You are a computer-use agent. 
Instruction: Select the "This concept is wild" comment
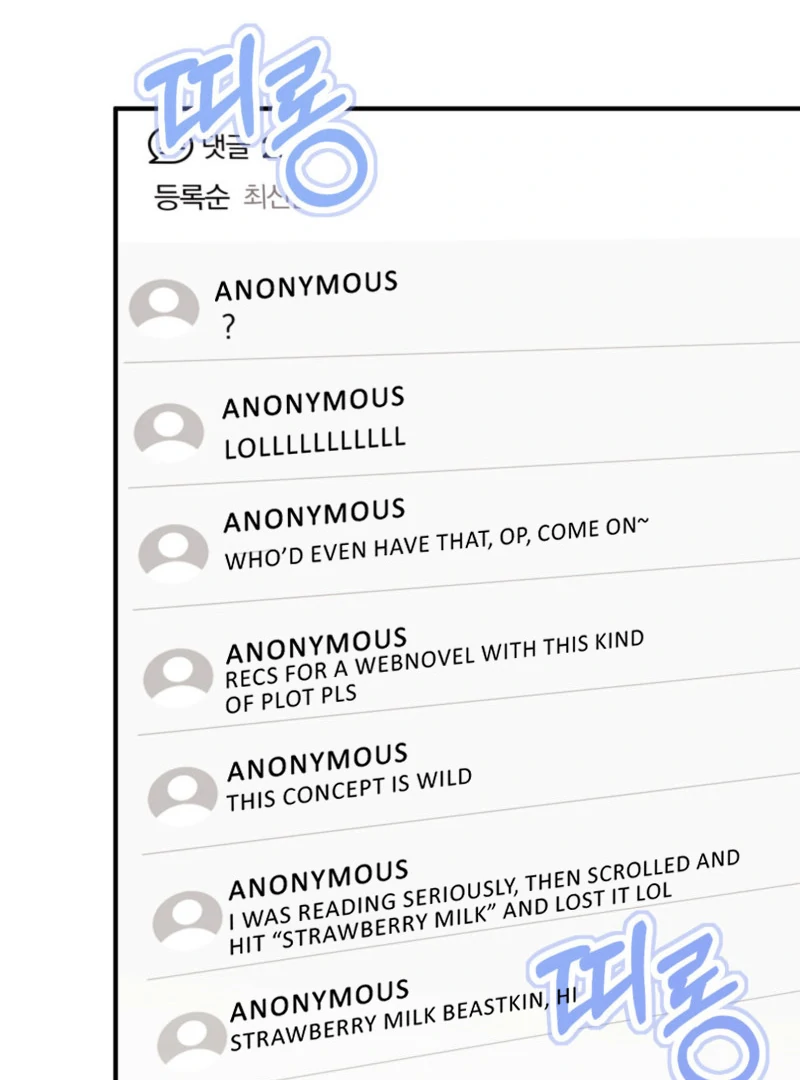(x=349, y=789)
